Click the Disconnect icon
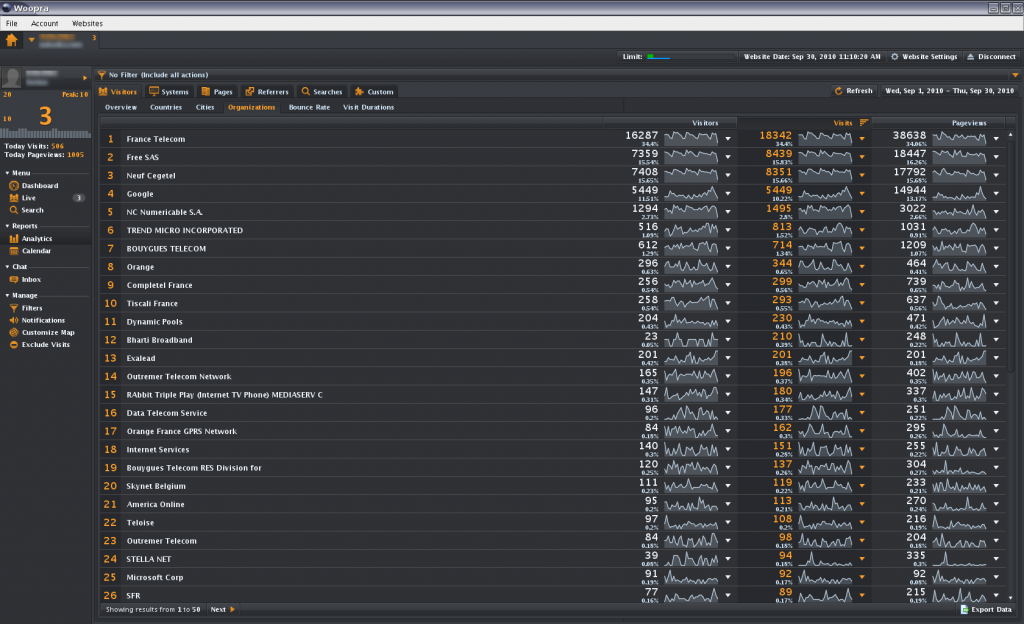Image resolution: width=1024 pixels, height=624 pixels. coord(970,57)
